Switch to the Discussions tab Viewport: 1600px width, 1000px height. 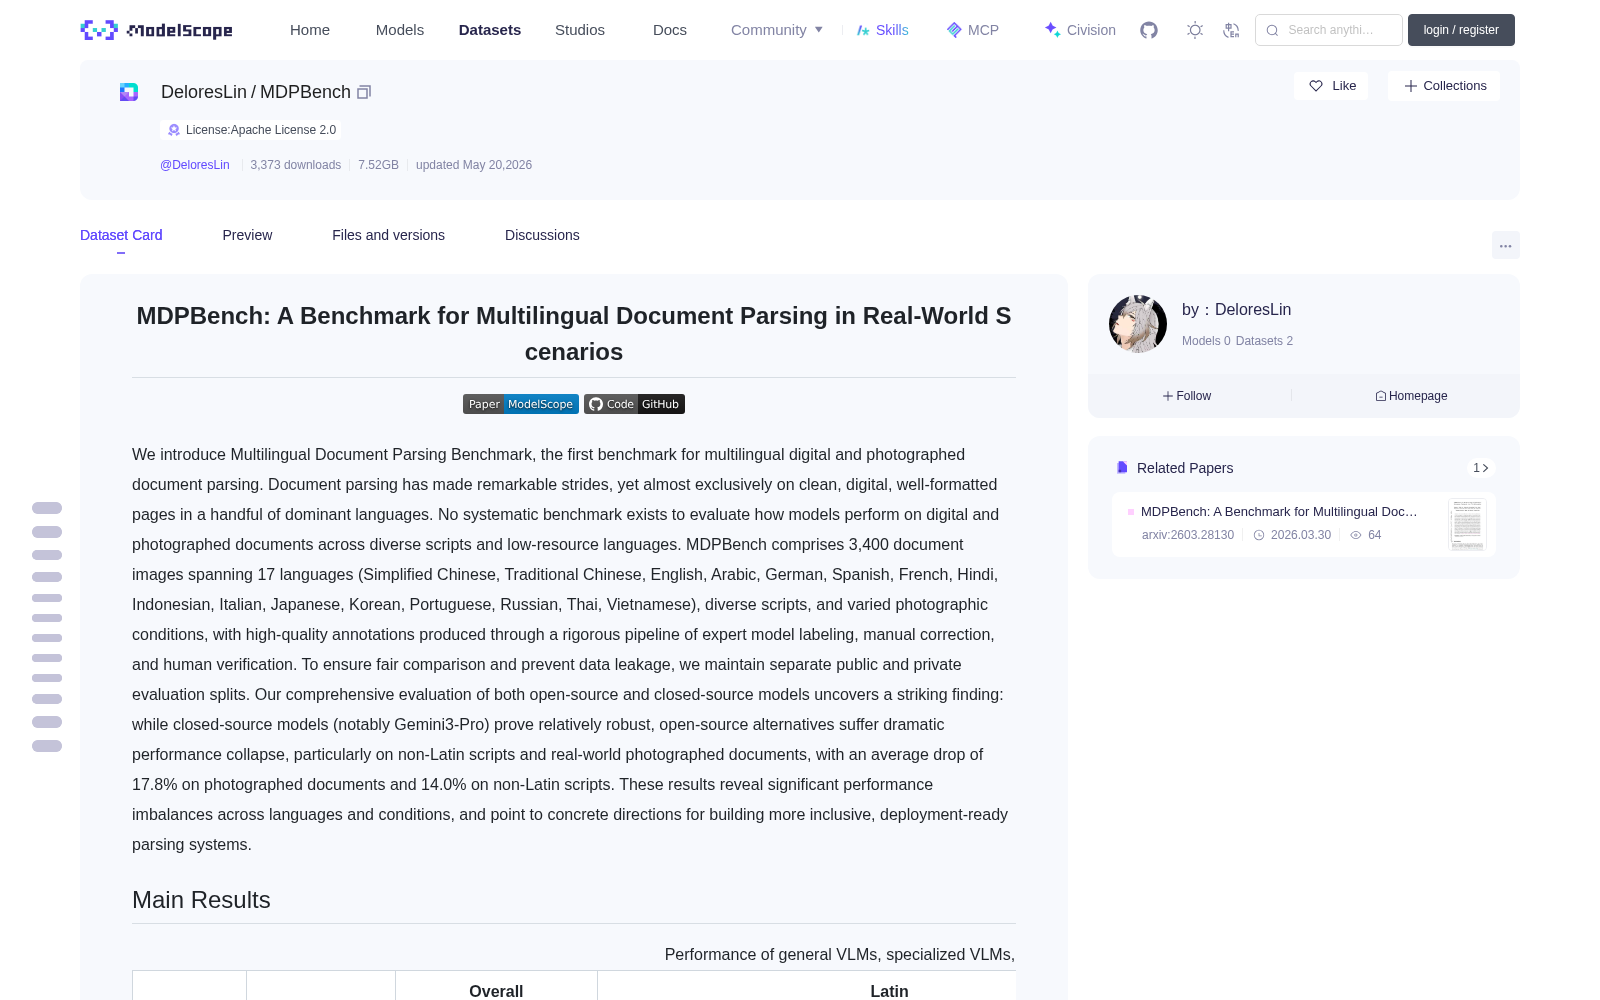pos(542,235)
